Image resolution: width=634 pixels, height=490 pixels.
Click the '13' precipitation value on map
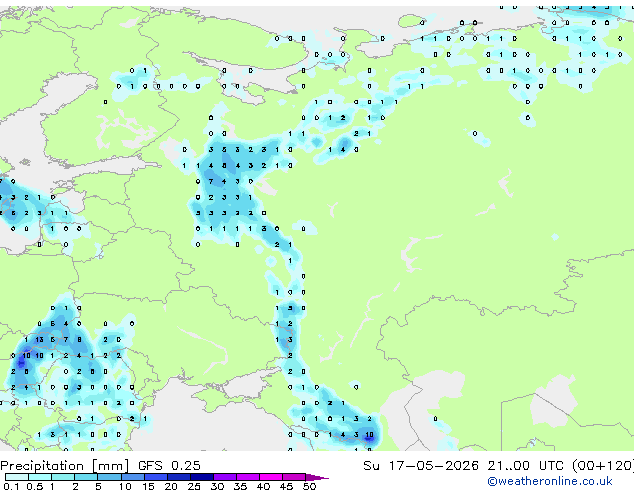point(39,340)
